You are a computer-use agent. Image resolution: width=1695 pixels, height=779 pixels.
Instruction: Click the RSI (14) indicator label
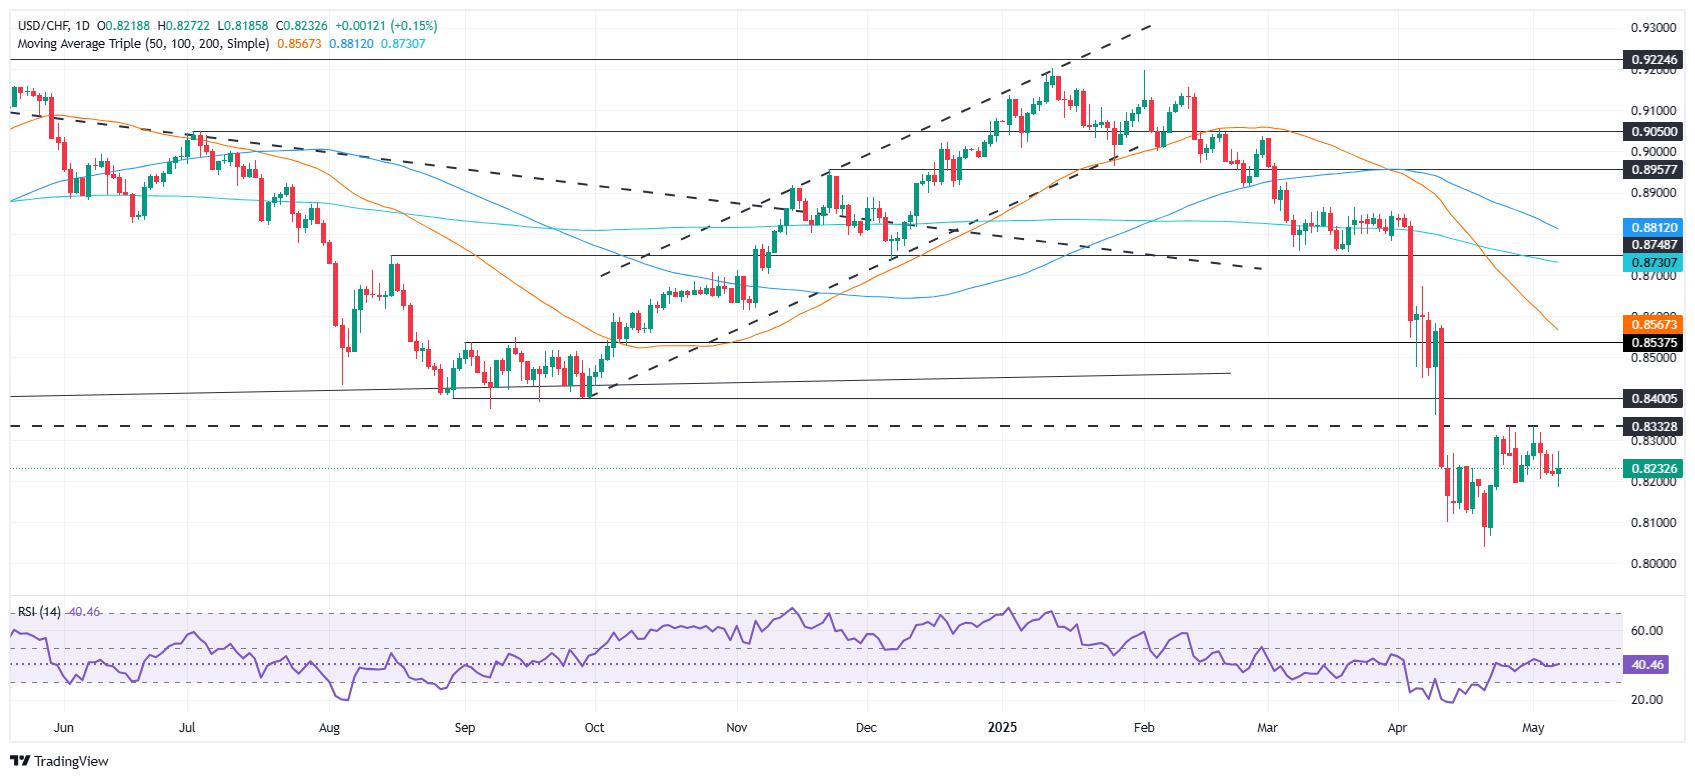(37, 612)
